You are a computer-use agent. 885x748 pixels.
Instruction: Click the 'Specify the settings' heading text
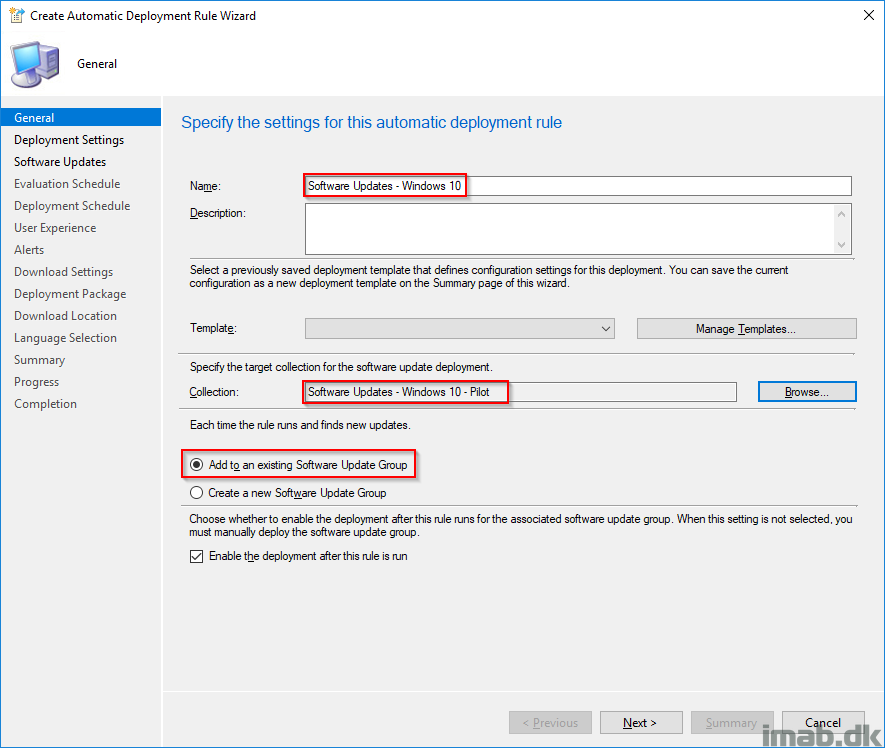pos(371,123)
